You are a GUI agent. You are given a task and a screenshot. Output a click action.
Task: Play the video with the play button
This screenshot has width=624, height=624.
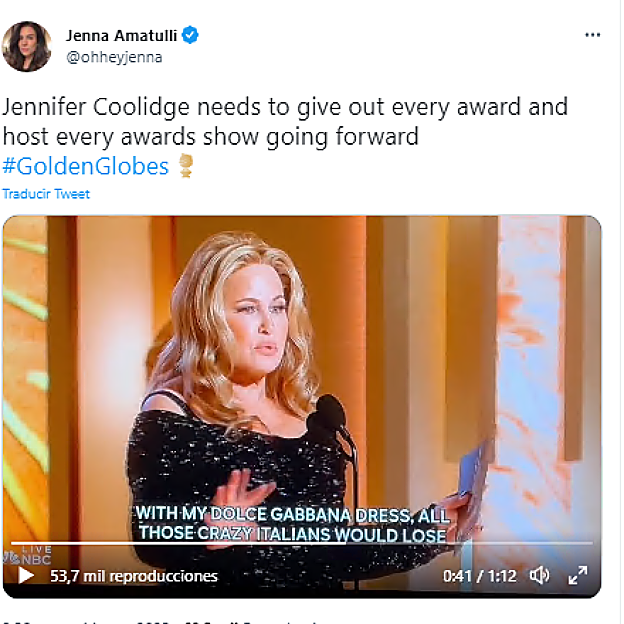coord(26,576)
